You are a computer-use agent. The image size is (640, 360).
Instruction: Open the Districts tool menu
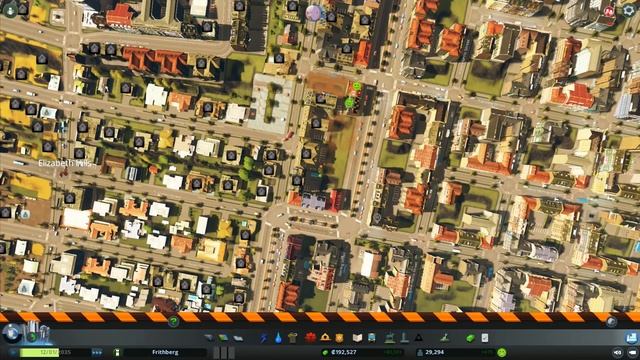coord(238,338)
